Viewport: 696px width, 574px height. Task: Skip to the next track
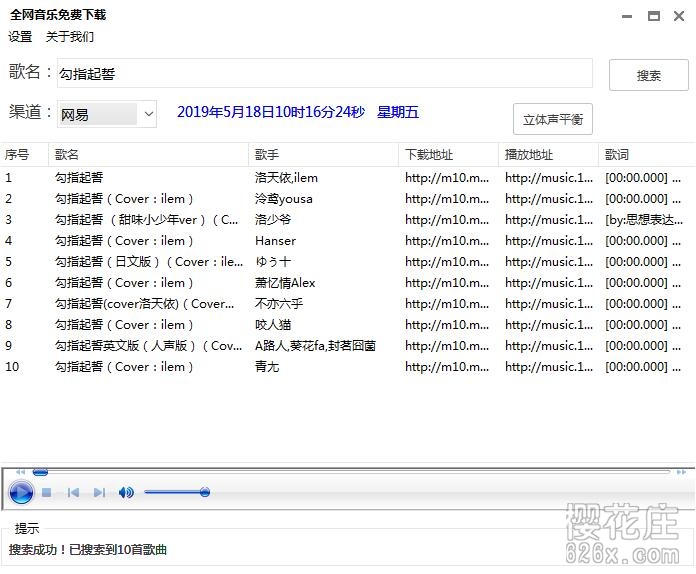click(x=99, y=492)
